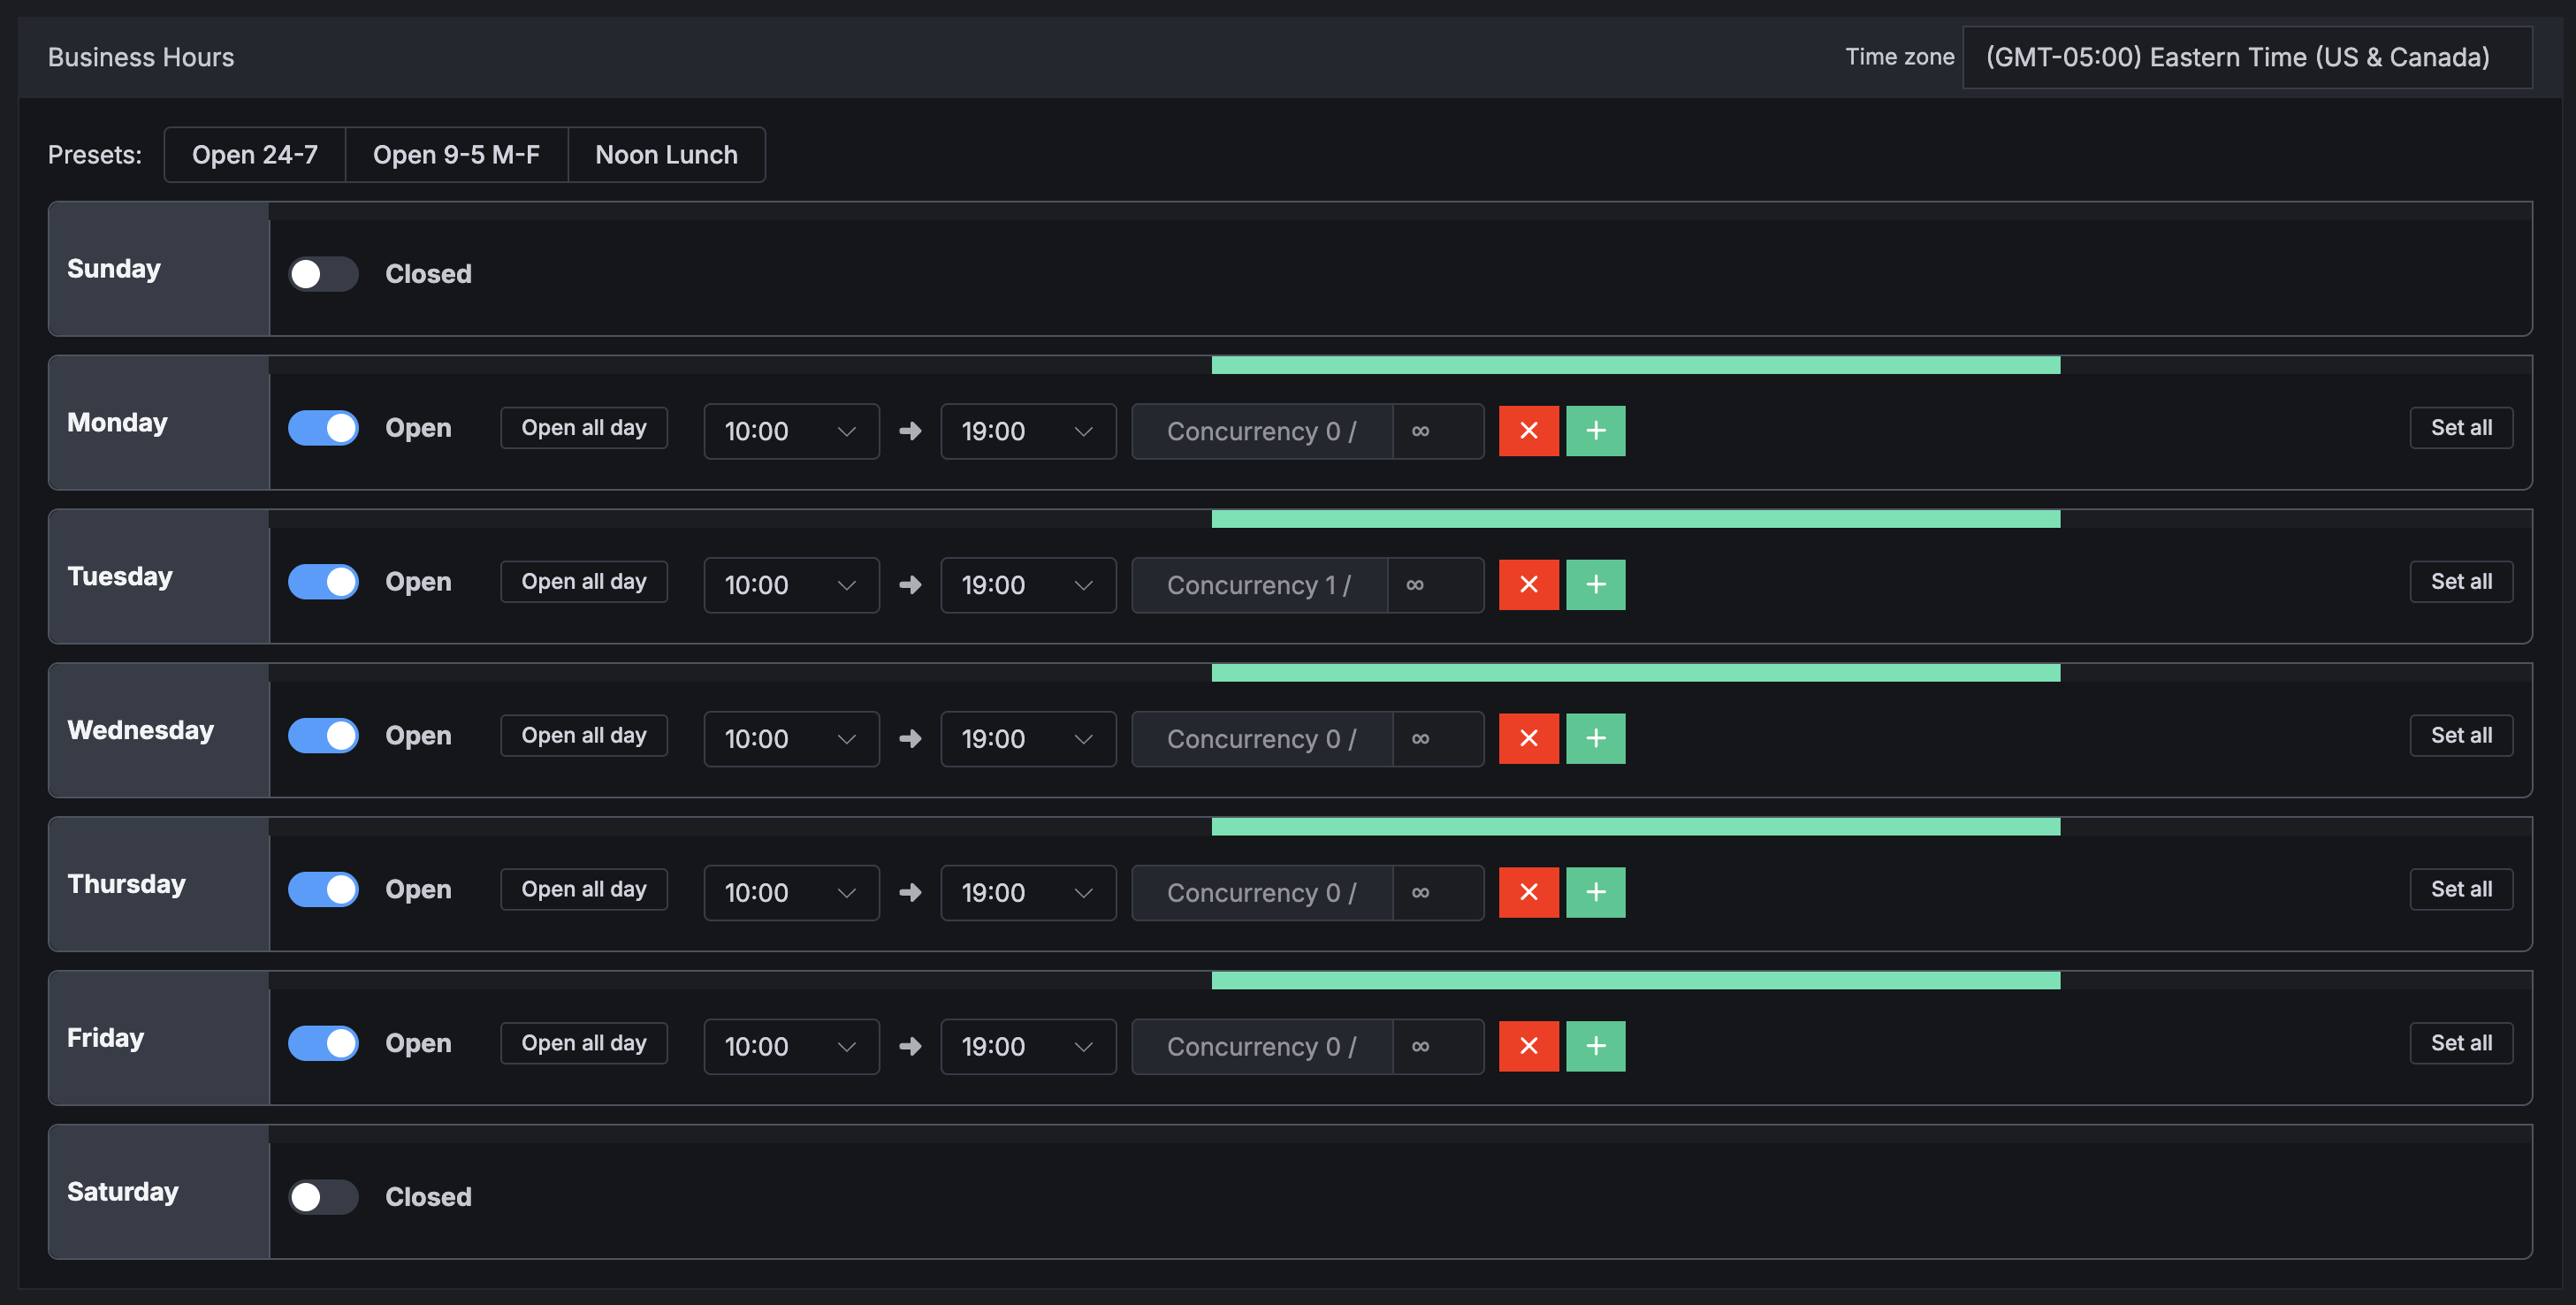The width and height of the screenshot is (2576, 1305).
Task: Click Tuesday green hours timeline bar
Action: [x=1636, y=519]
